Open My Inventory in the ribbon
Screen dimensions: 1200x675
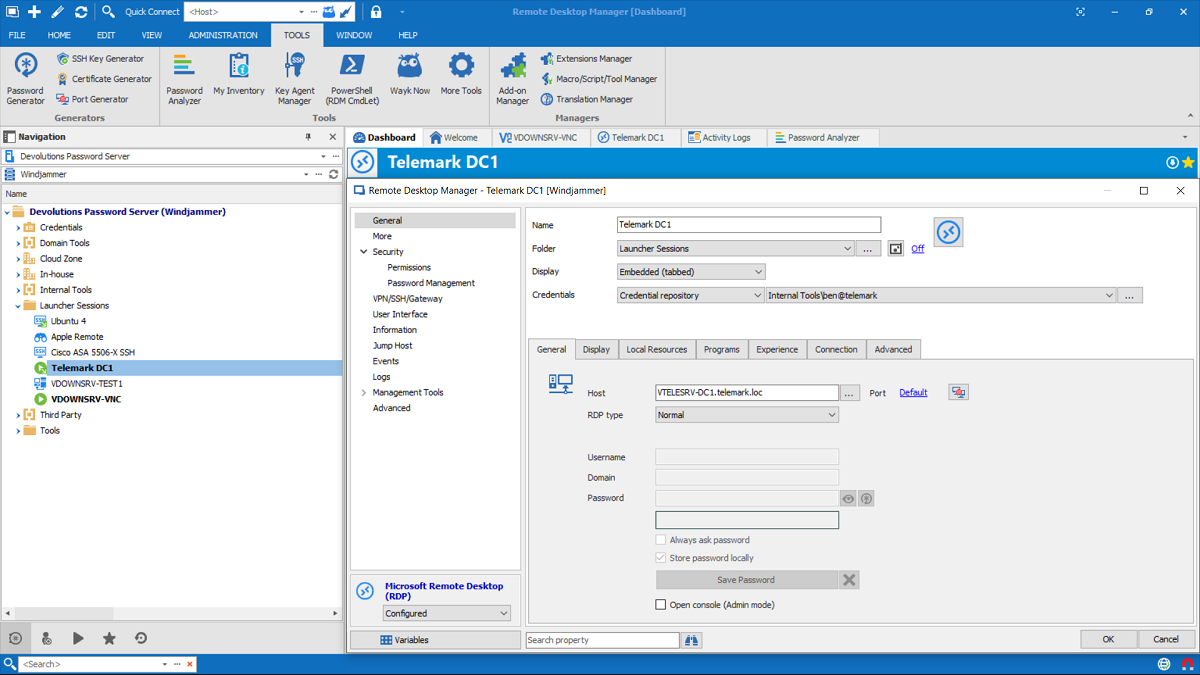pyautogui.click(x=239, y=76)
